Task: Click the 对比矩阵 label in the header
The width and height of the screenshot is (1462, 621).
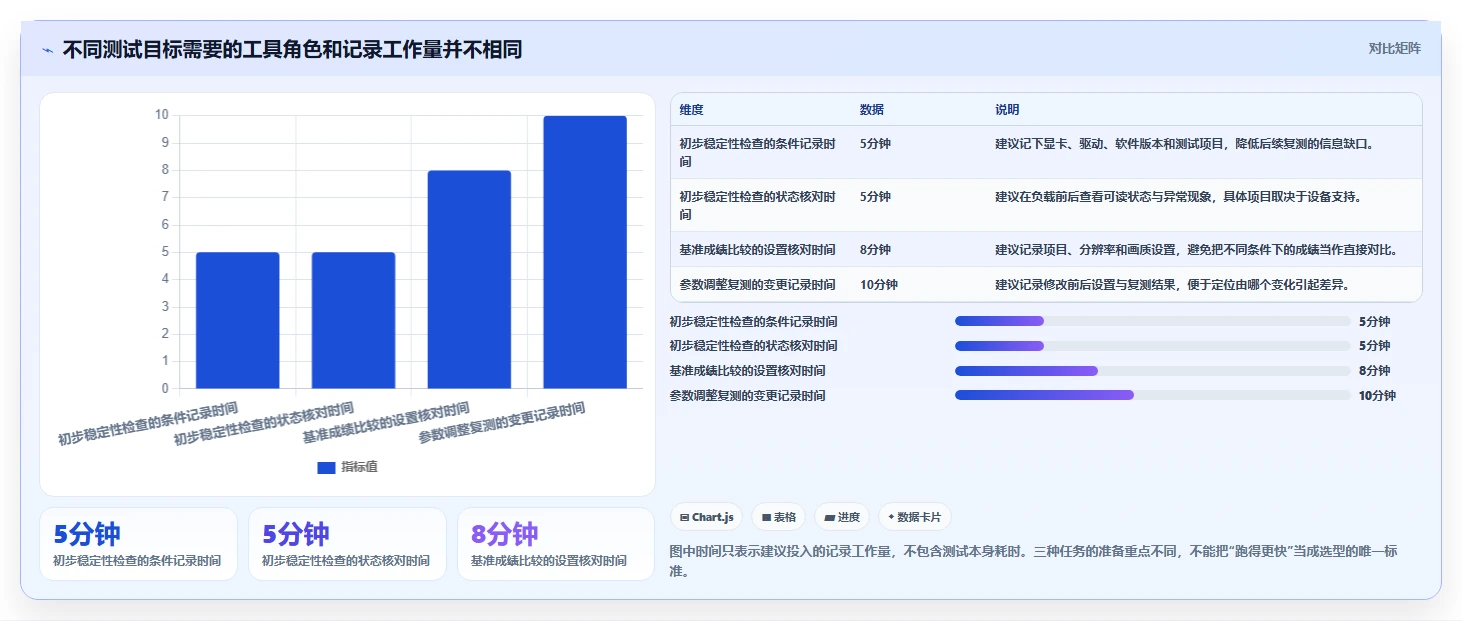Action: point(1394,48)
